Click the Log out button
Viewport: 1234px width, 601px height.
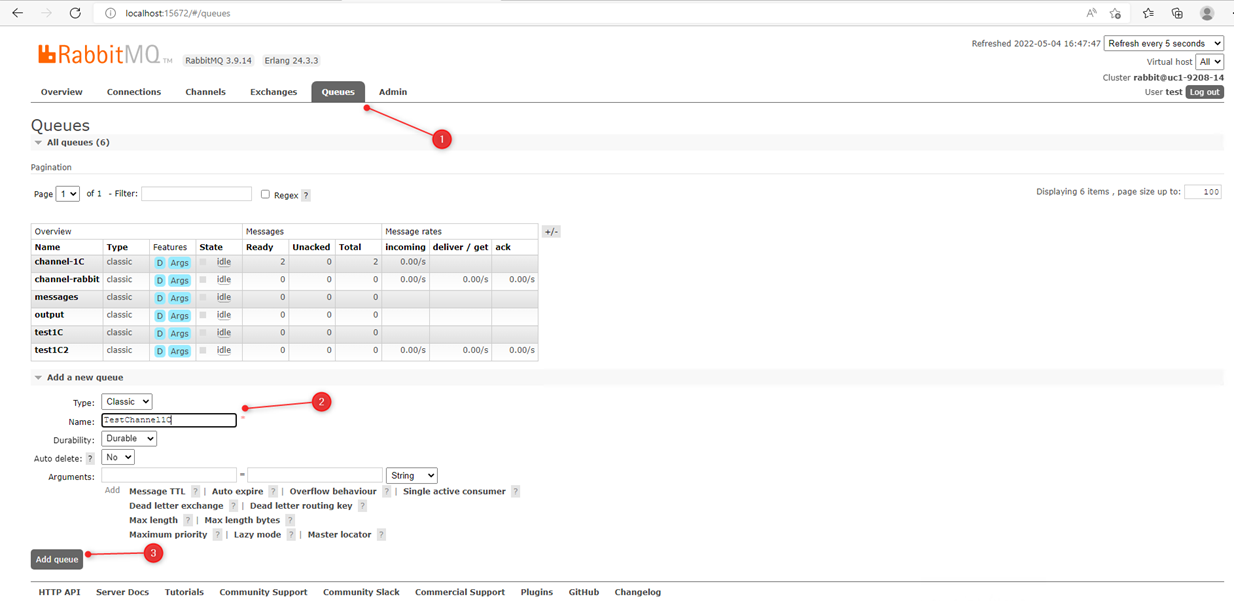(x=1204, y=92)
